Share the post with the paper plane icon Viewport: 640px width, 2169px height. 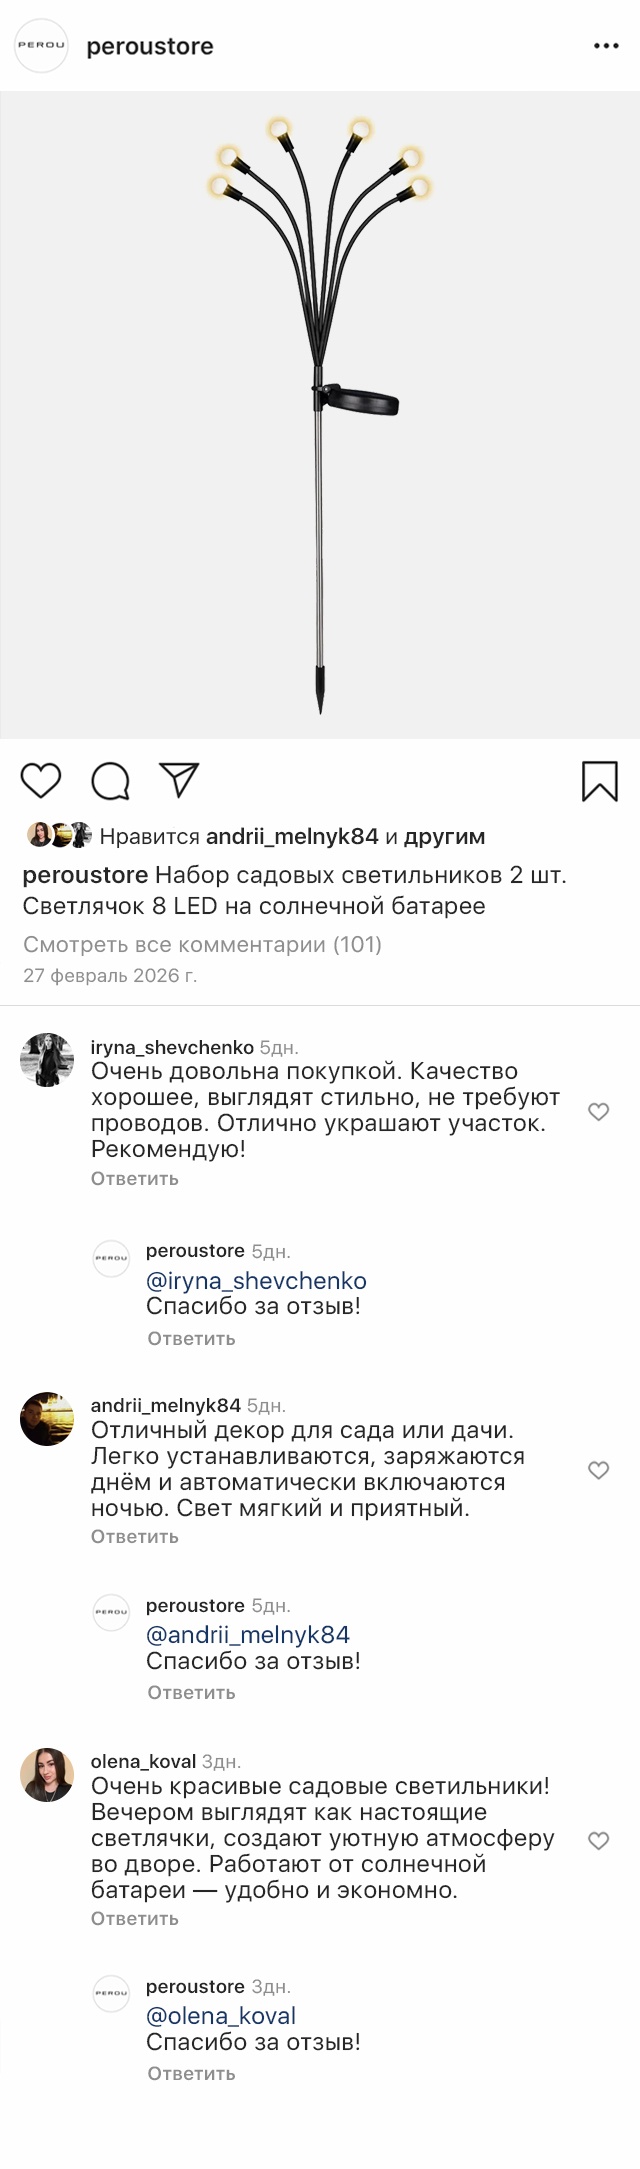click(180, 780)
